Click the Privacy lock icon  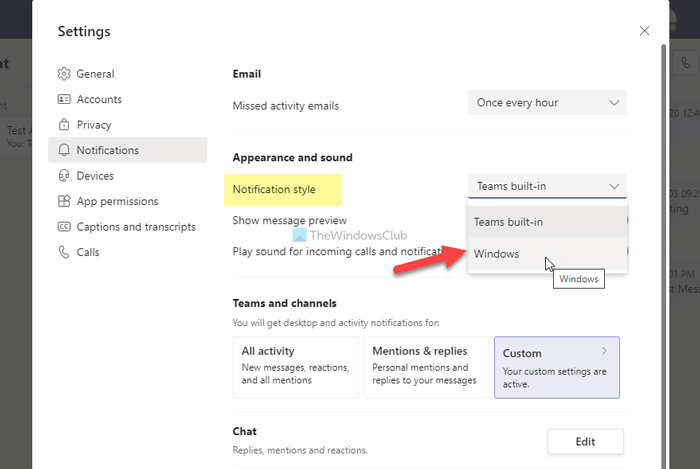point(64,124)
